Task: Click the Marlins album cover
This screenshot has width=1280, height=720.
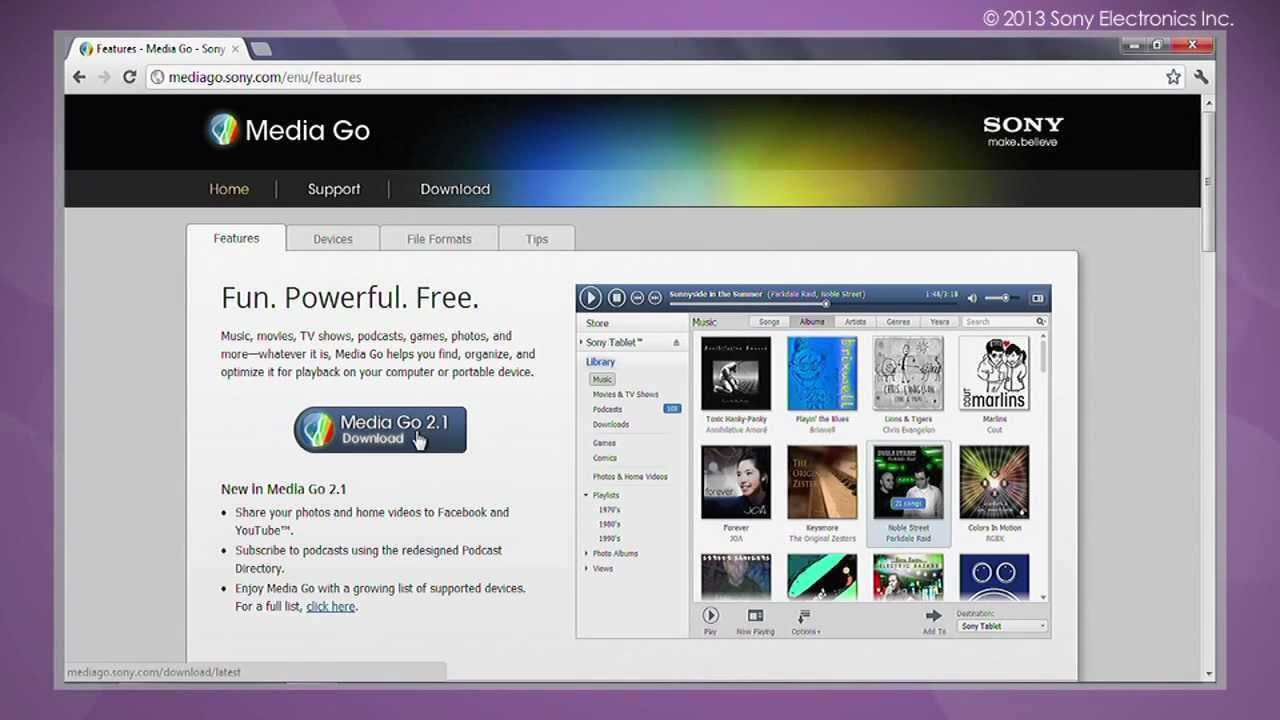Action: 994,374
